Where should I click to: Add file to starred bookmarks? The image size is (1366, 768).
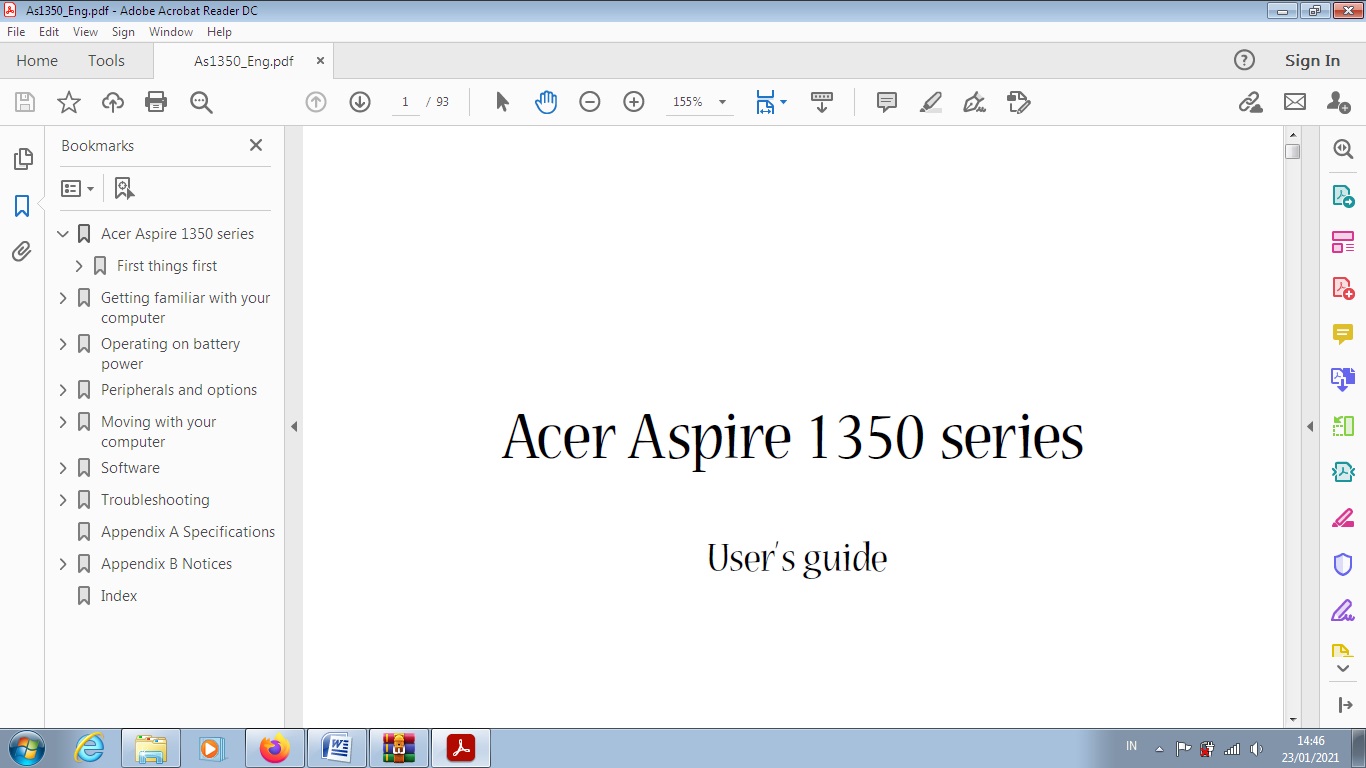click(69, 102)
